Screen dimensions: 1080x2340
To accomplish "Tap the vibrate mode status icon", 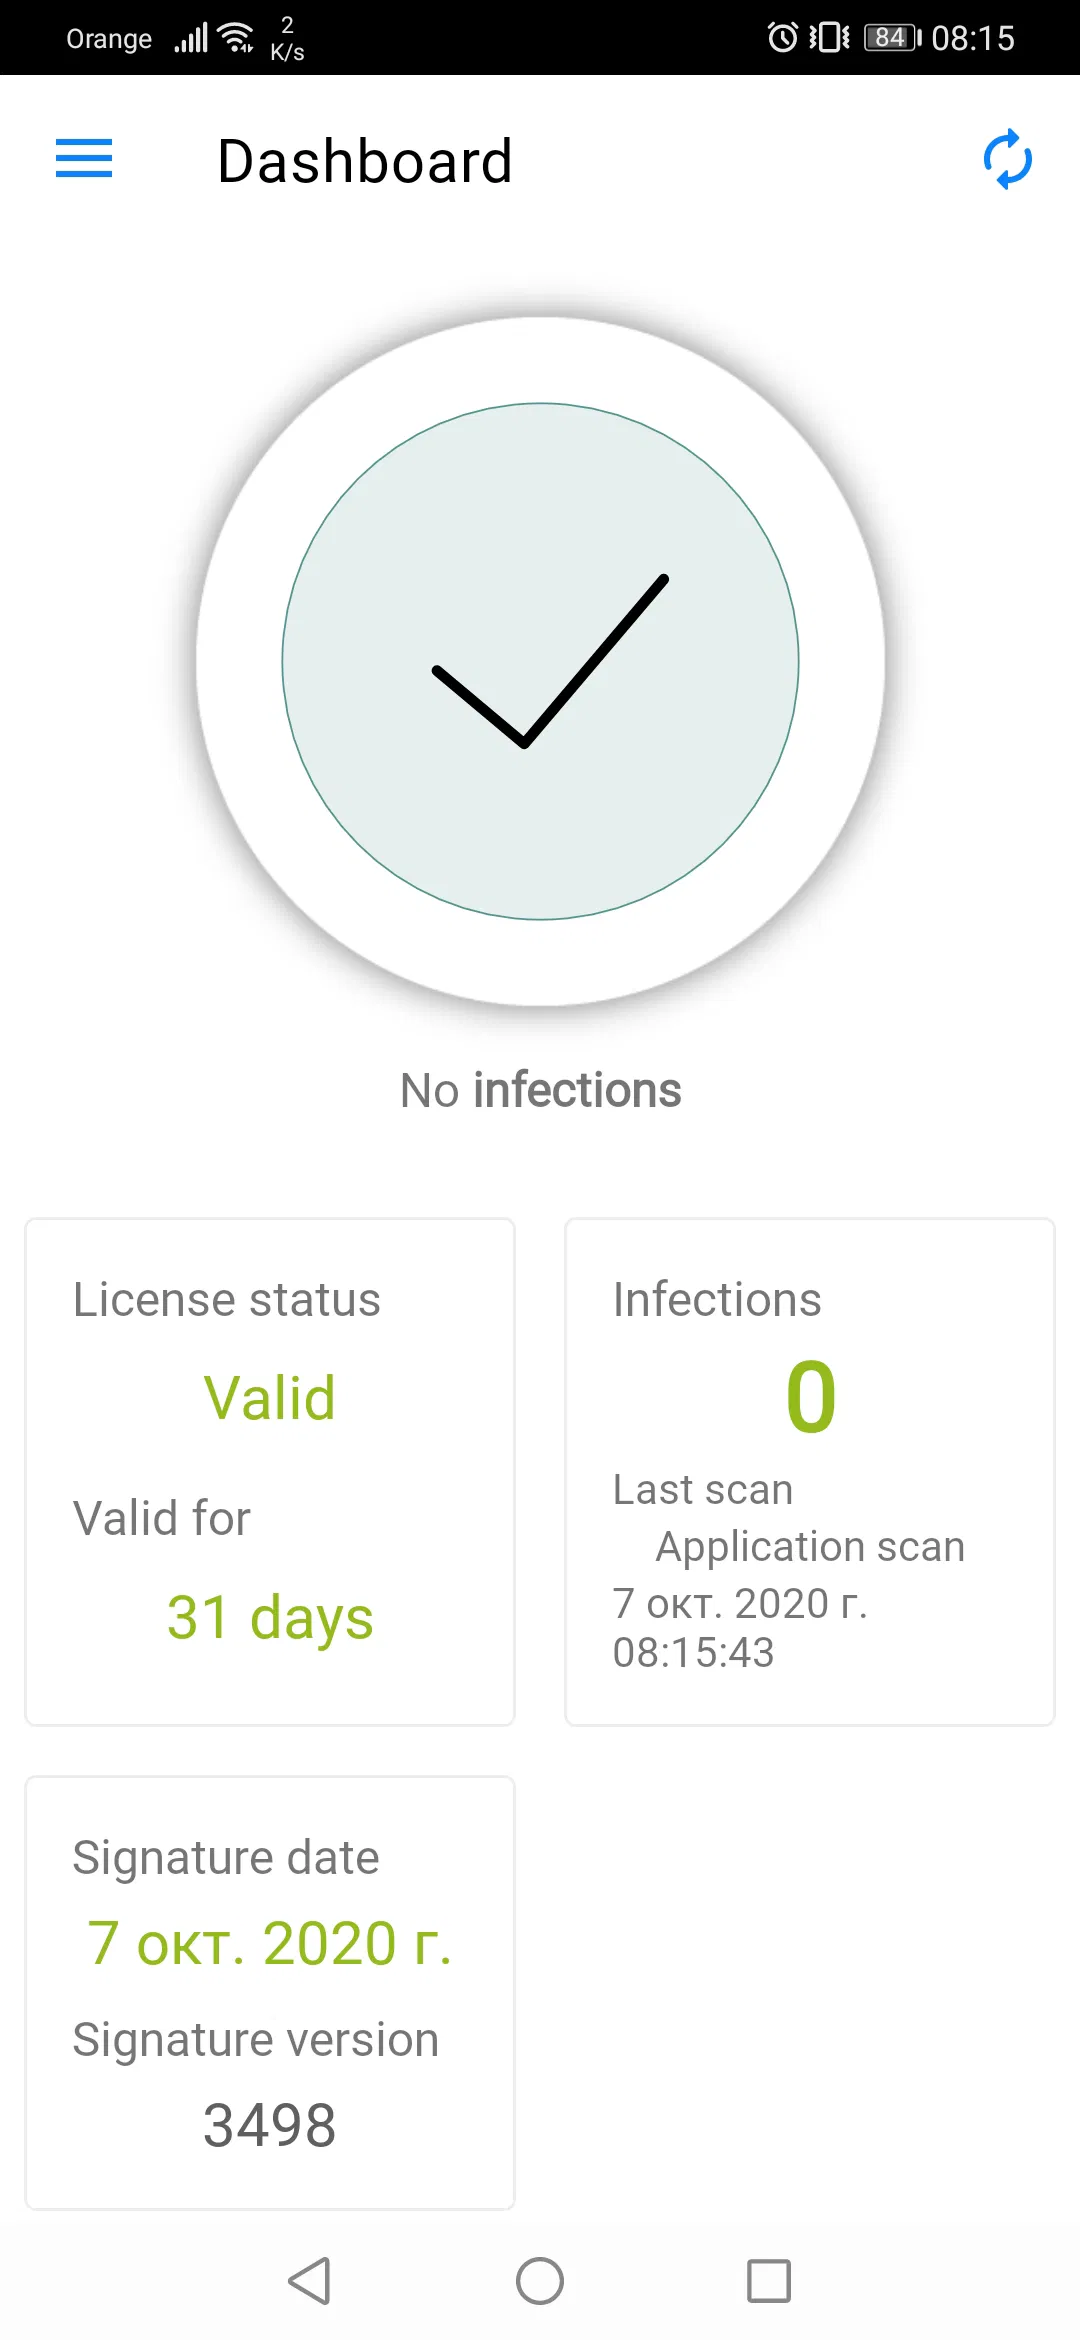I will [829, 38].
